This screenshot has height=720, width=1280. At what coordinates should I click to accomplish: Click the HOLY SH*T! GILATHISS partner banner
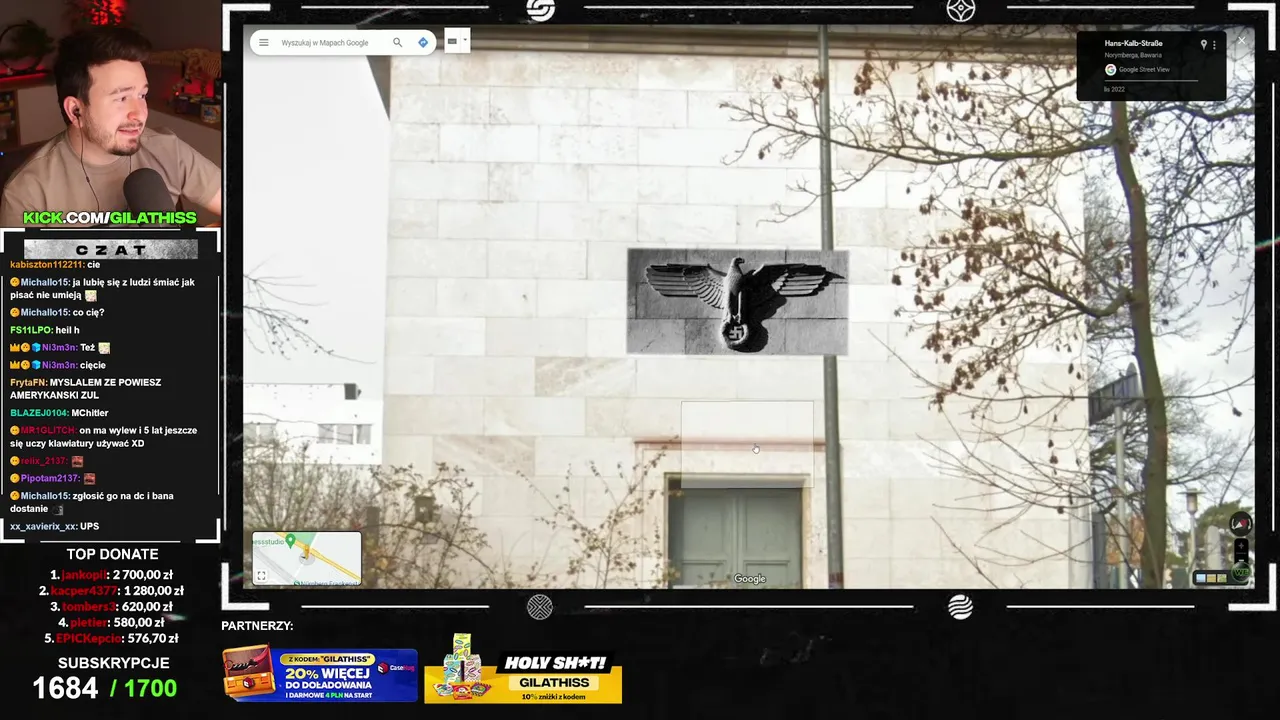click(523, 670)
